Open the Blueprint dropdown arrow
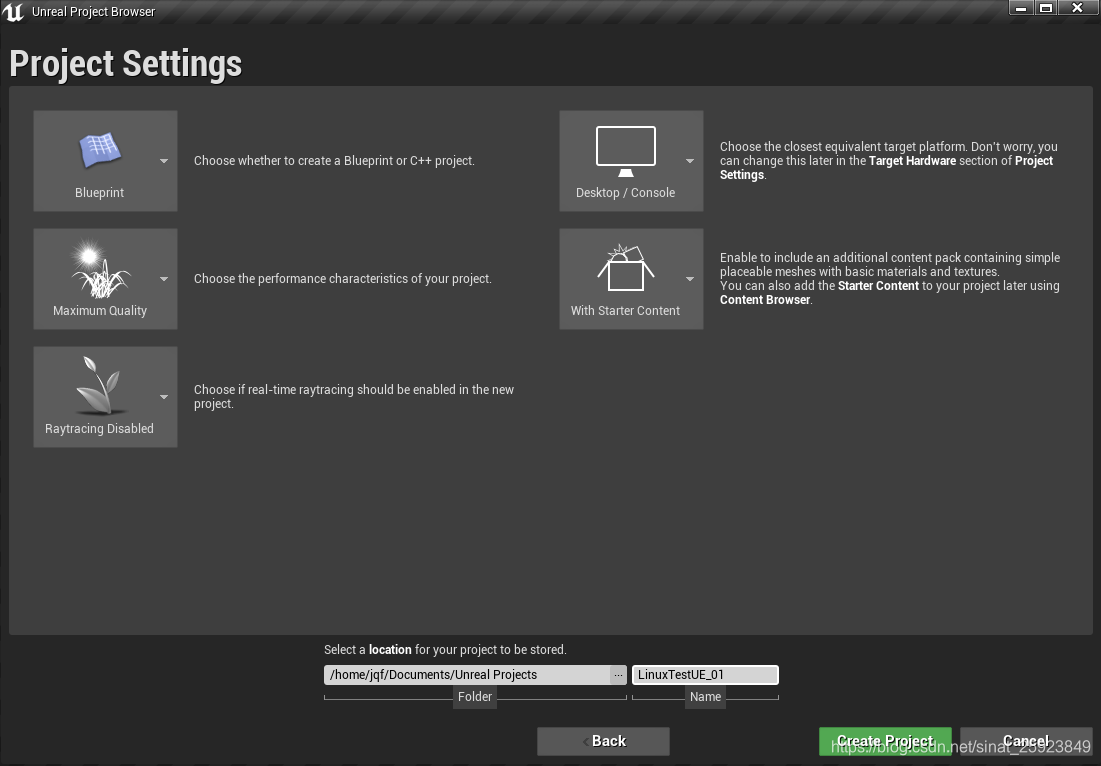 point(164,161)
